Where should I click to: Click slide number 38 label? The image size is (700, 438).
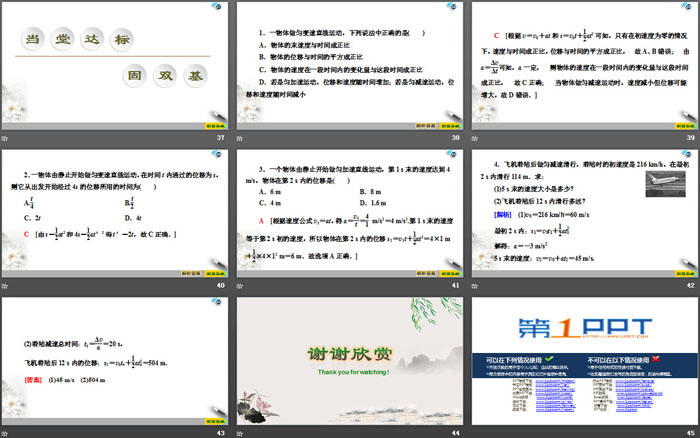point(455,138)
